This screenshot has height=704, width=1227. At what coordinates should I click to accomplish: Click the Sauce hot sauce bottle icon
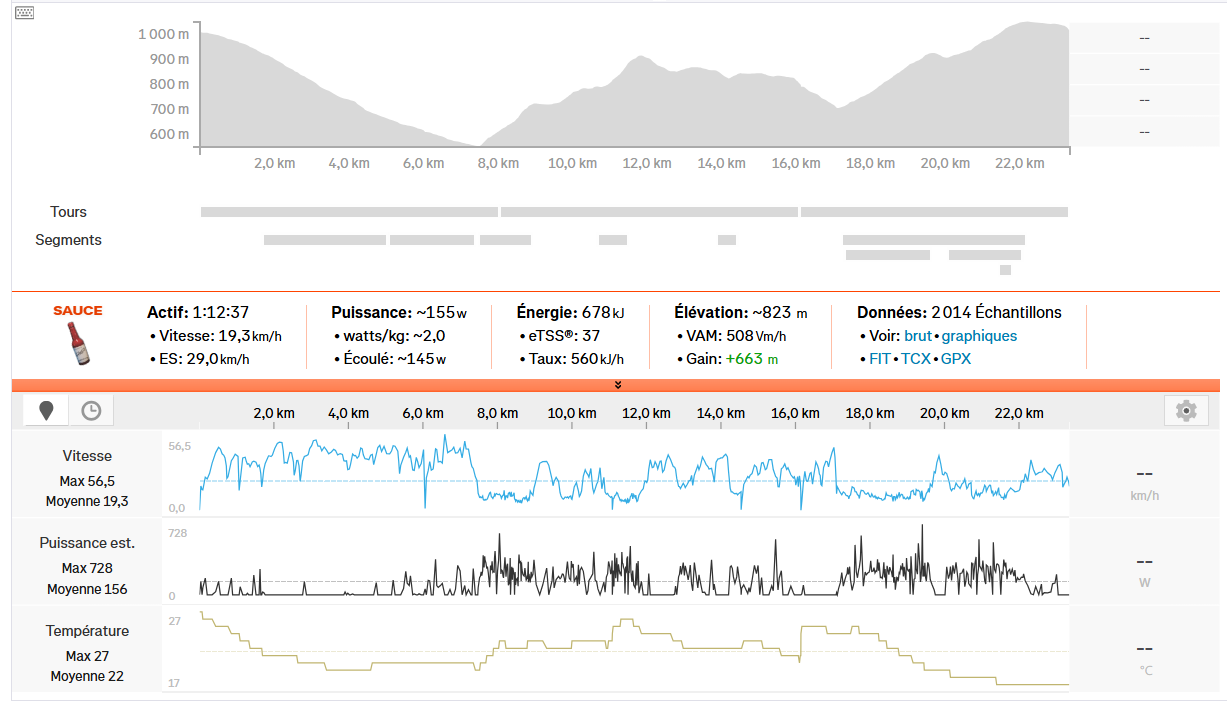(x=78, y=344)
